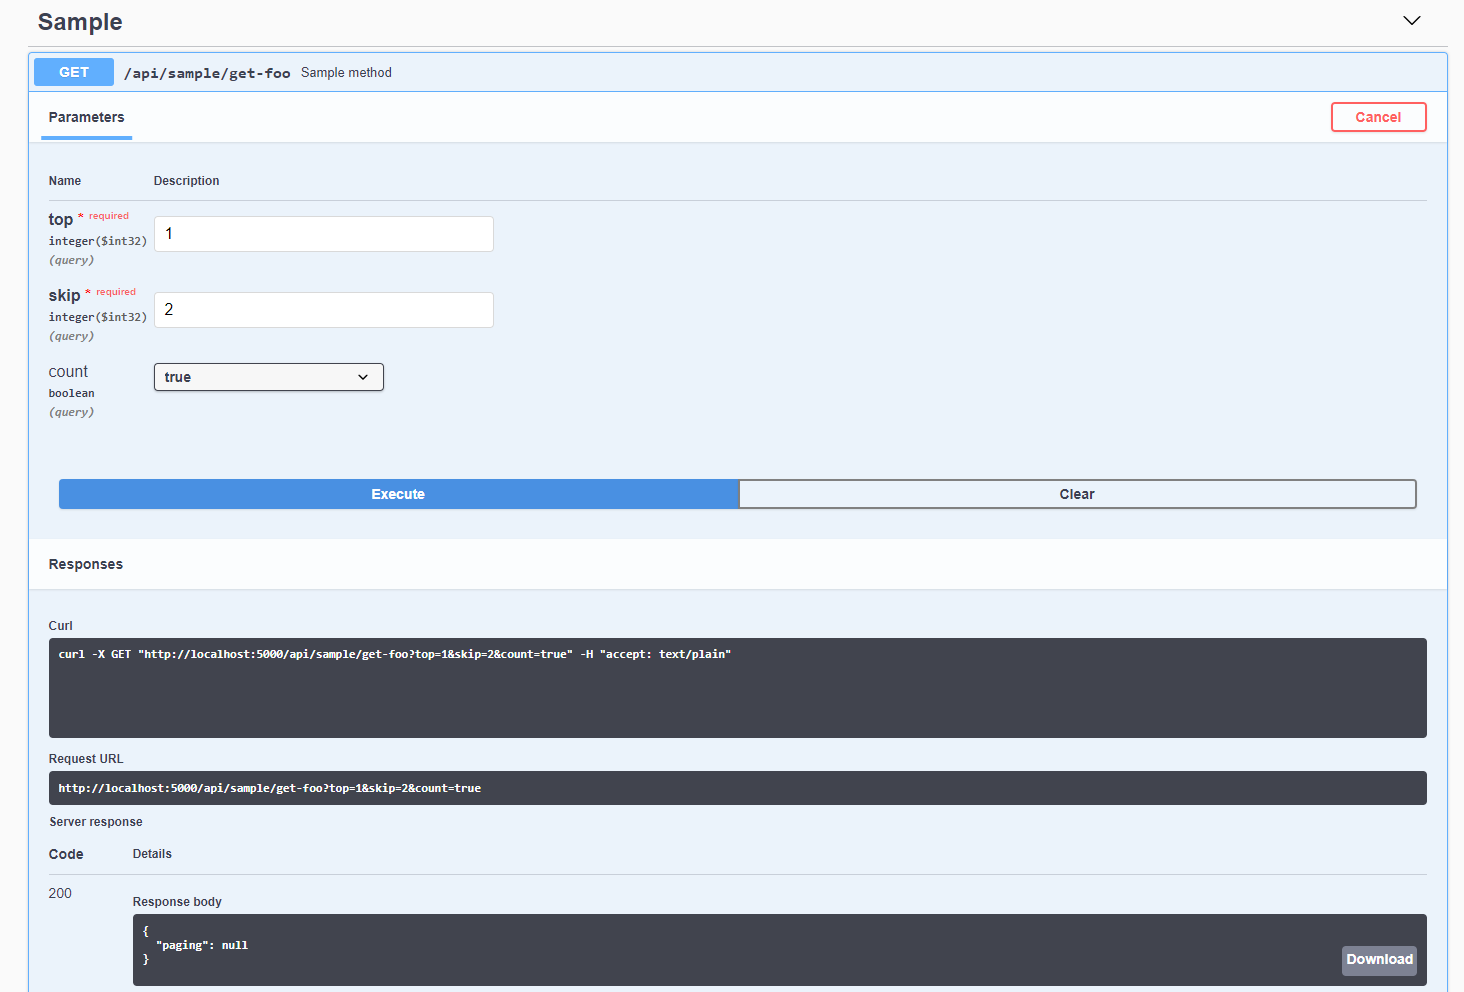1464x992 pixels.
Task: Click the Execute button
Action: (397, 493)
